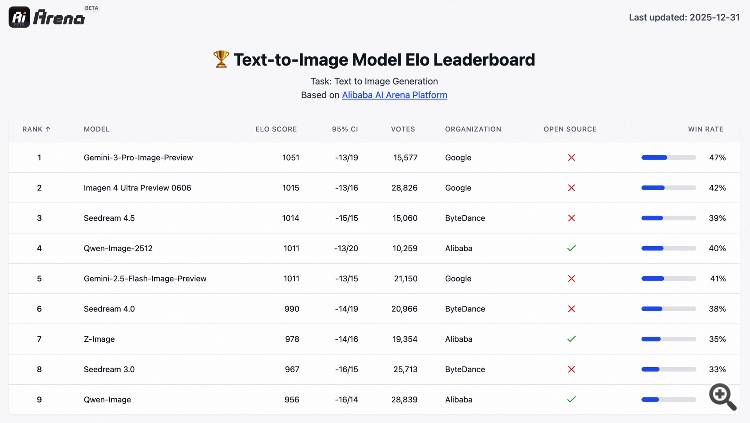
Task: Sort by the Rank column header arrow
Action: click(48, 129)
